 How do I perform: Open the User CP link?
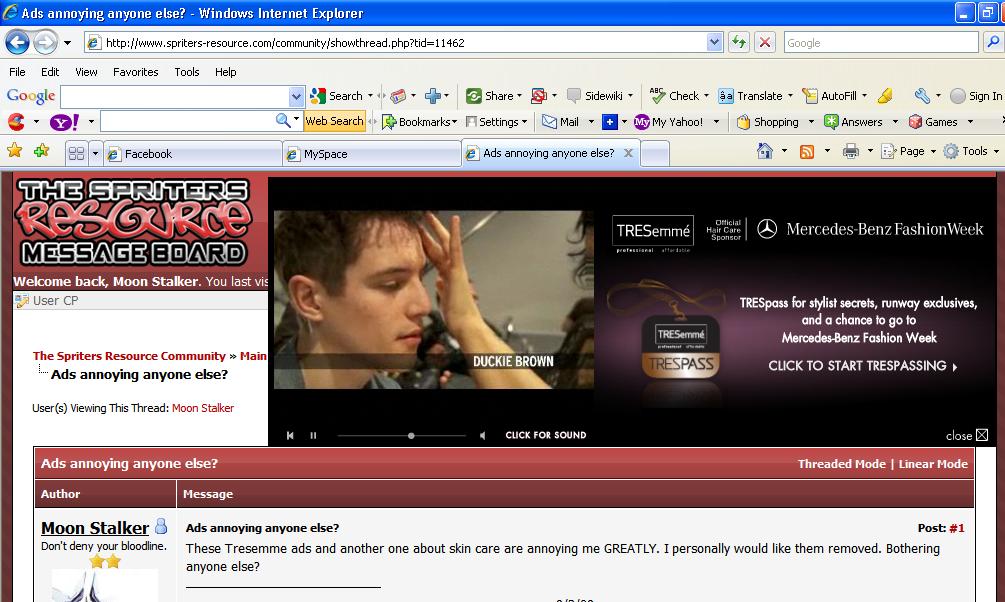[55, 301]
